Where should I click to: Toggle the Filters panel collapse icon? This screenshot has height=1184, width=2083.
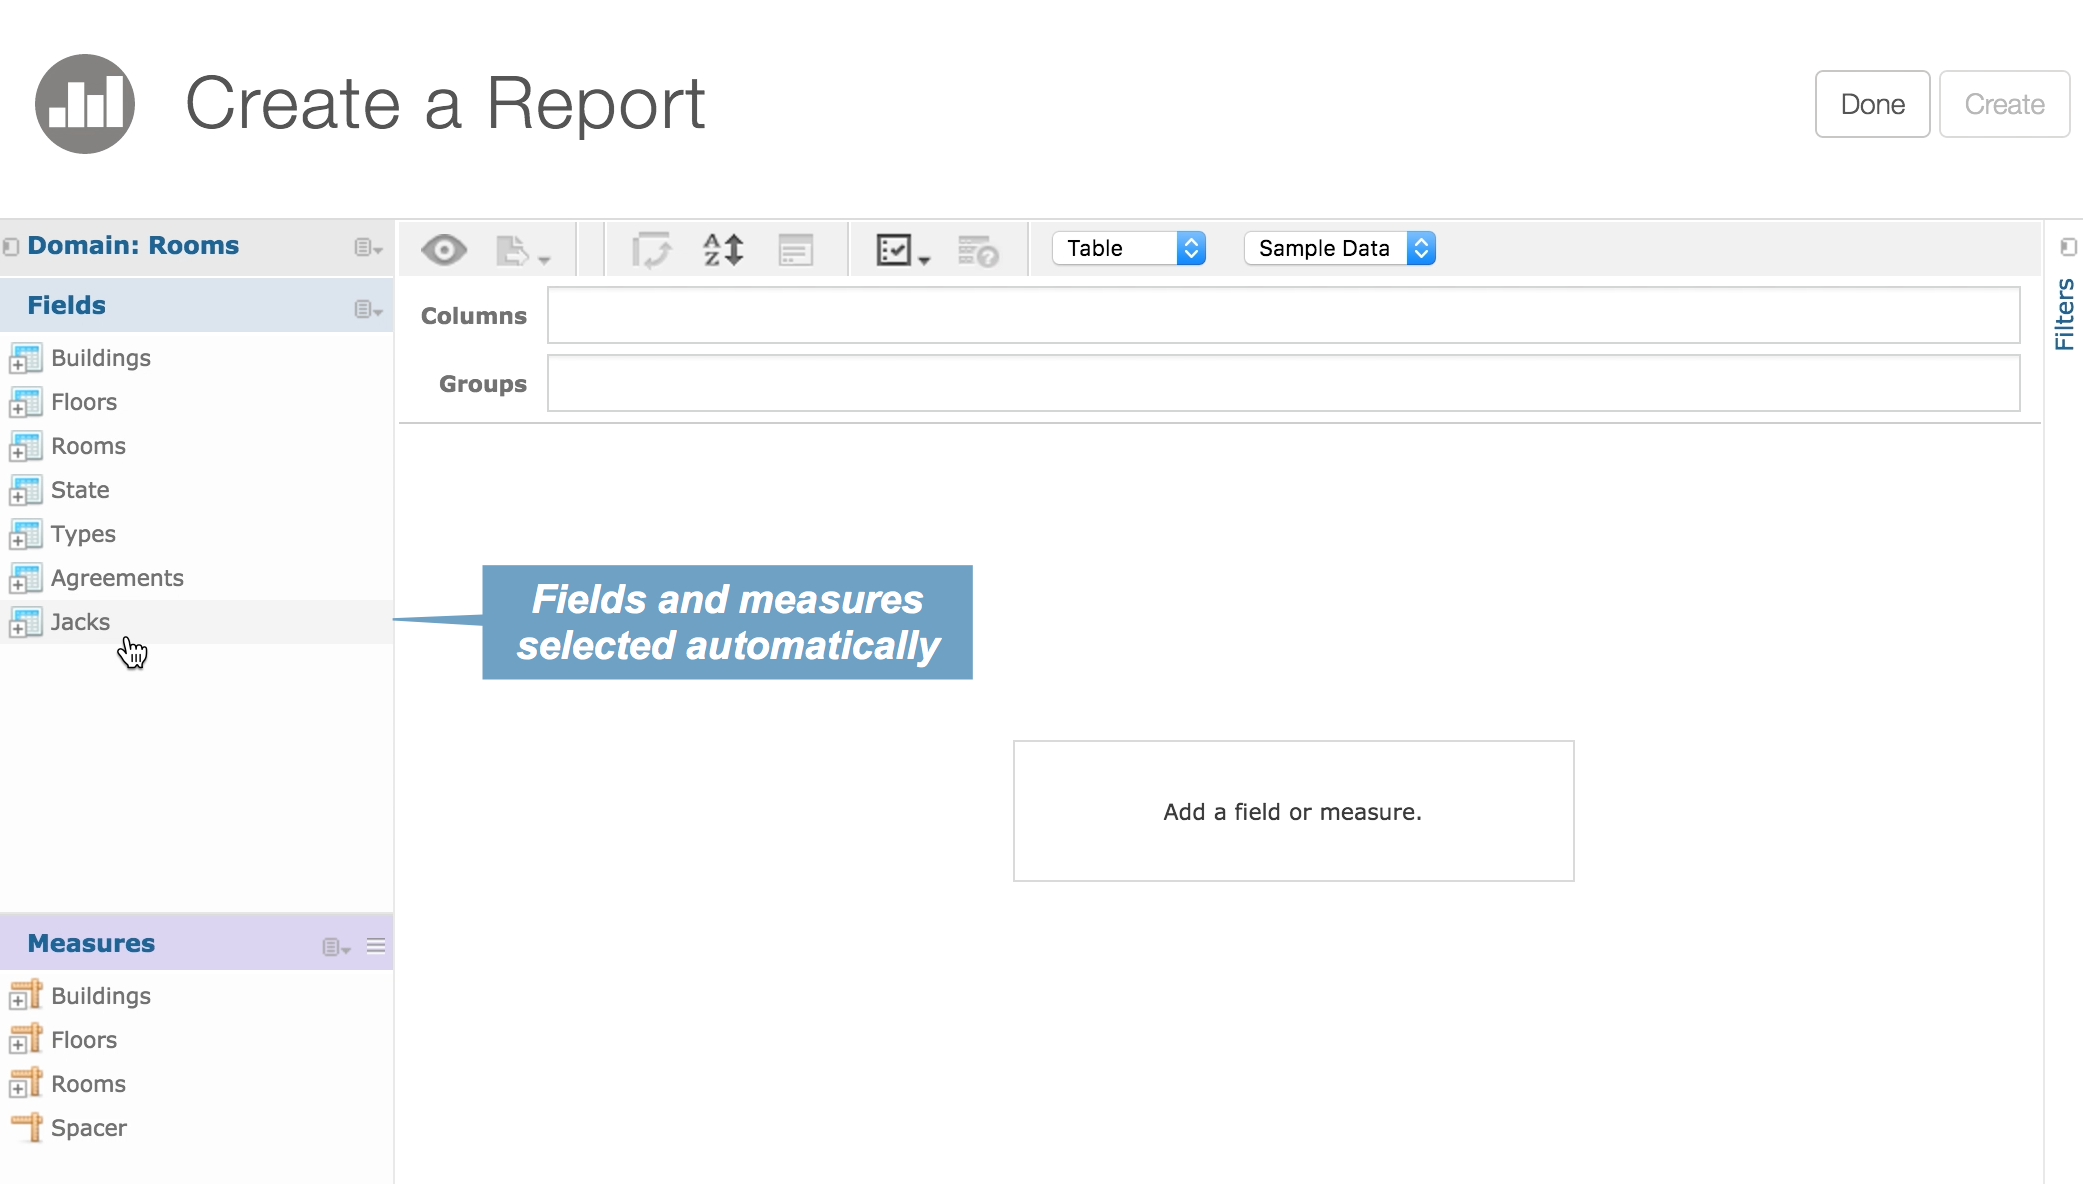(2068, 246)
